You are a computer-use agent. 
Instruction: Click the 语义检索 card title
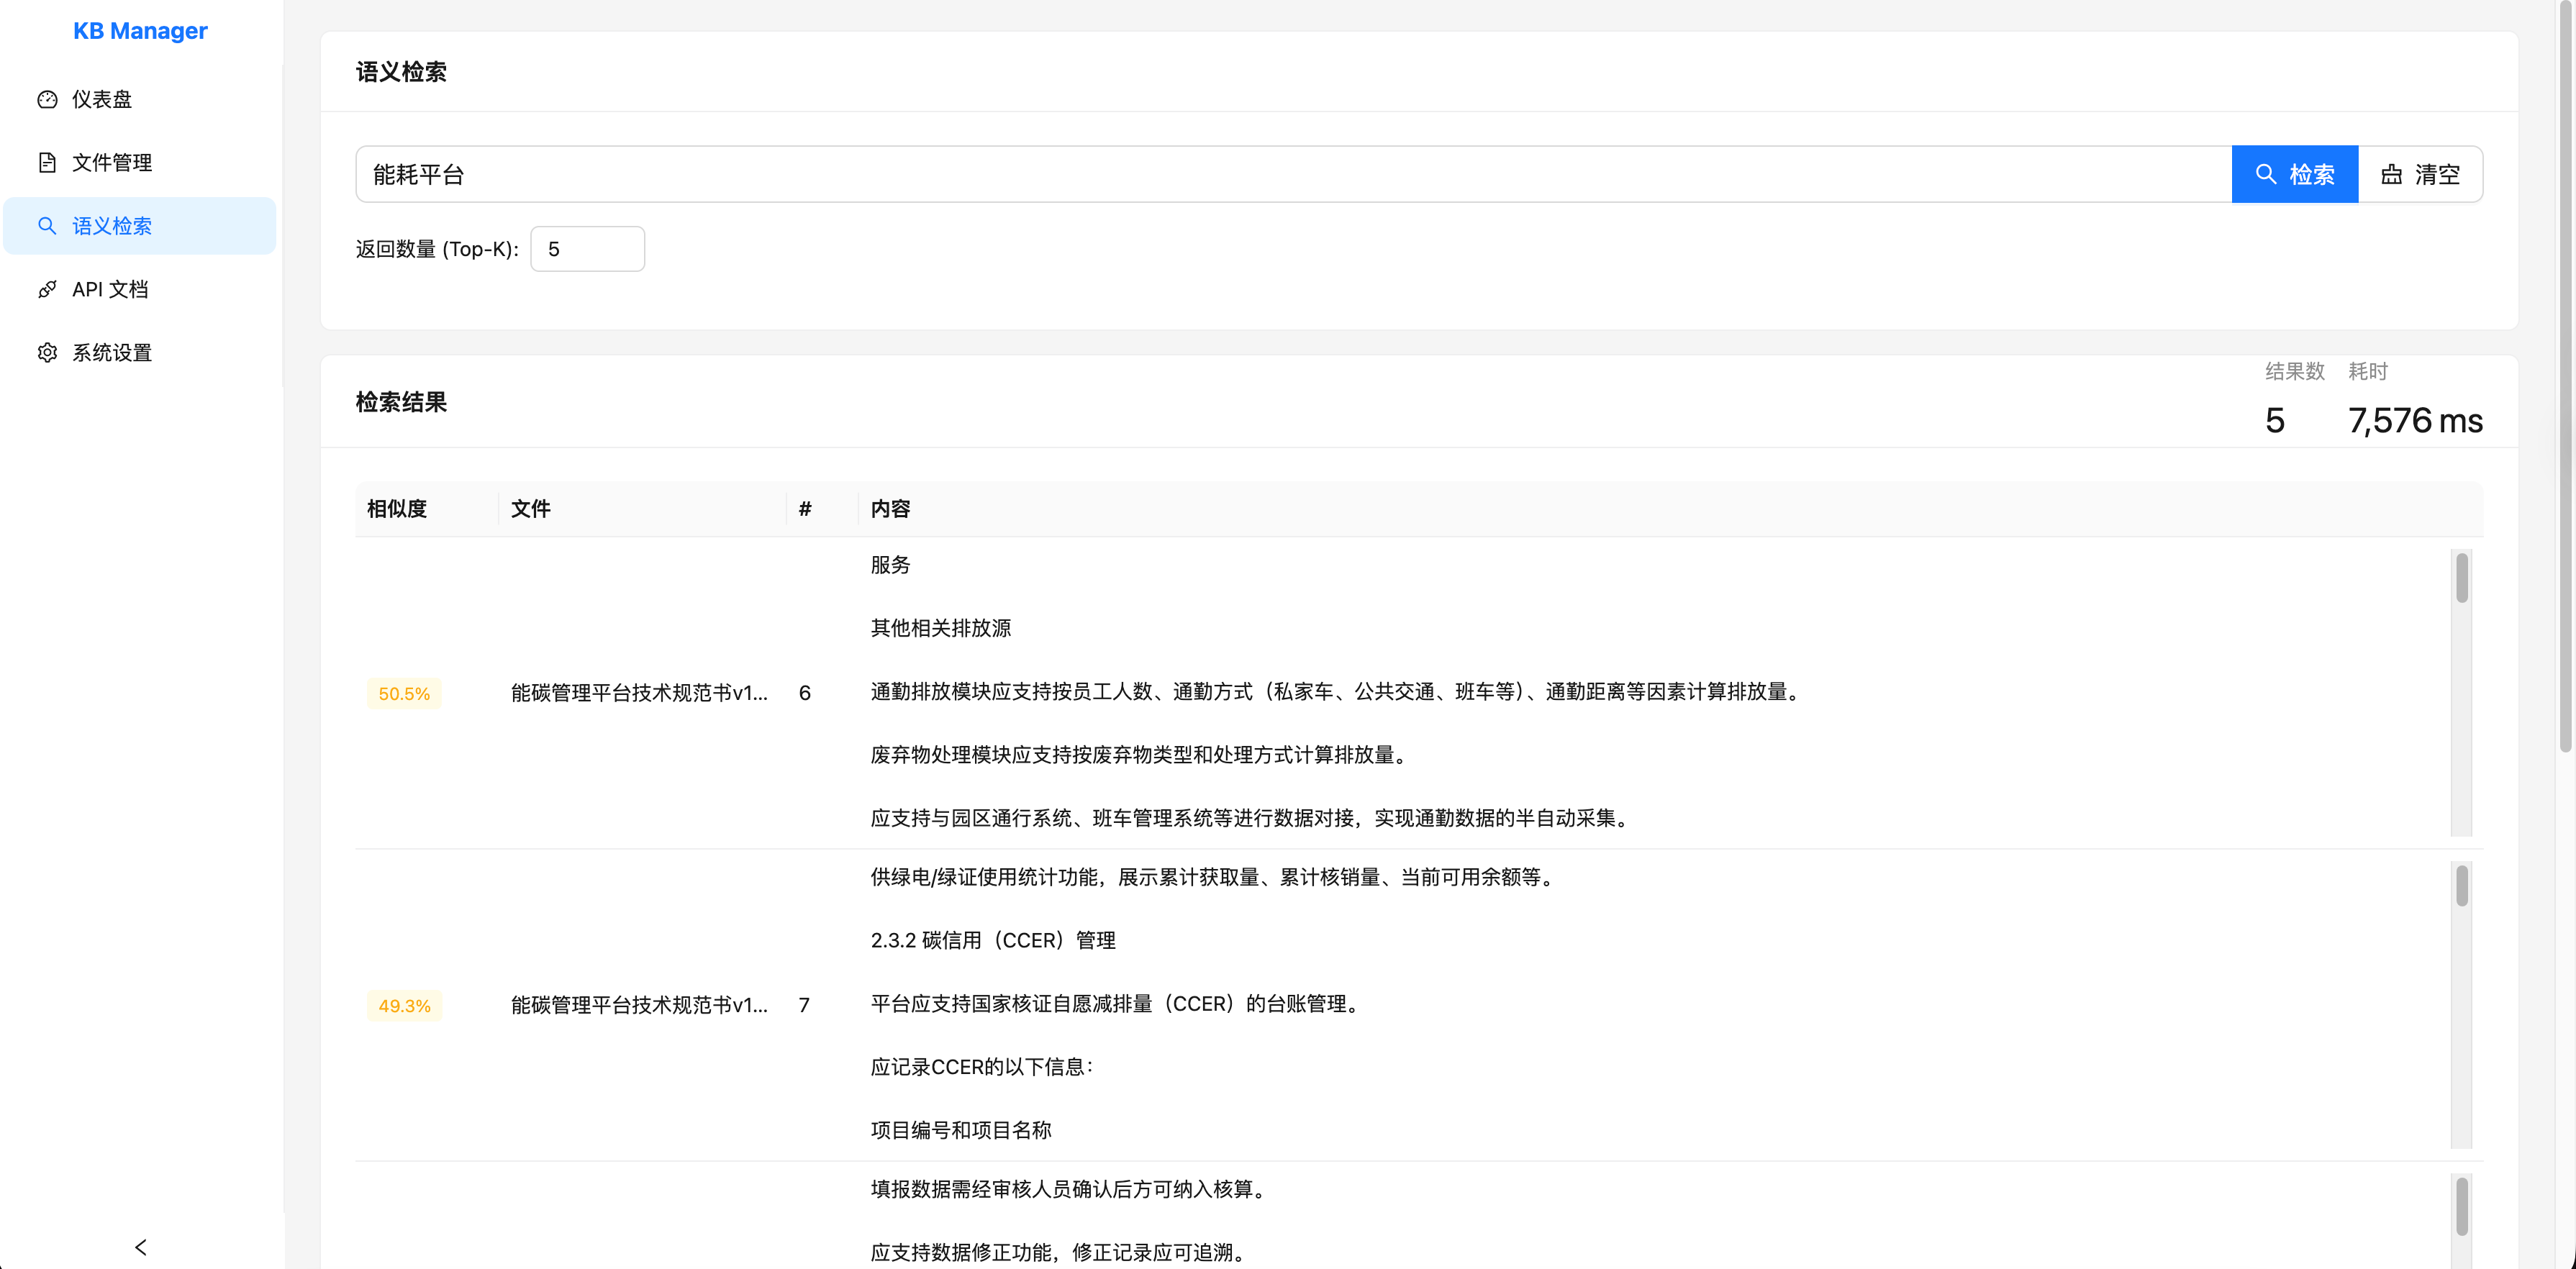click(x=401, y=72)
